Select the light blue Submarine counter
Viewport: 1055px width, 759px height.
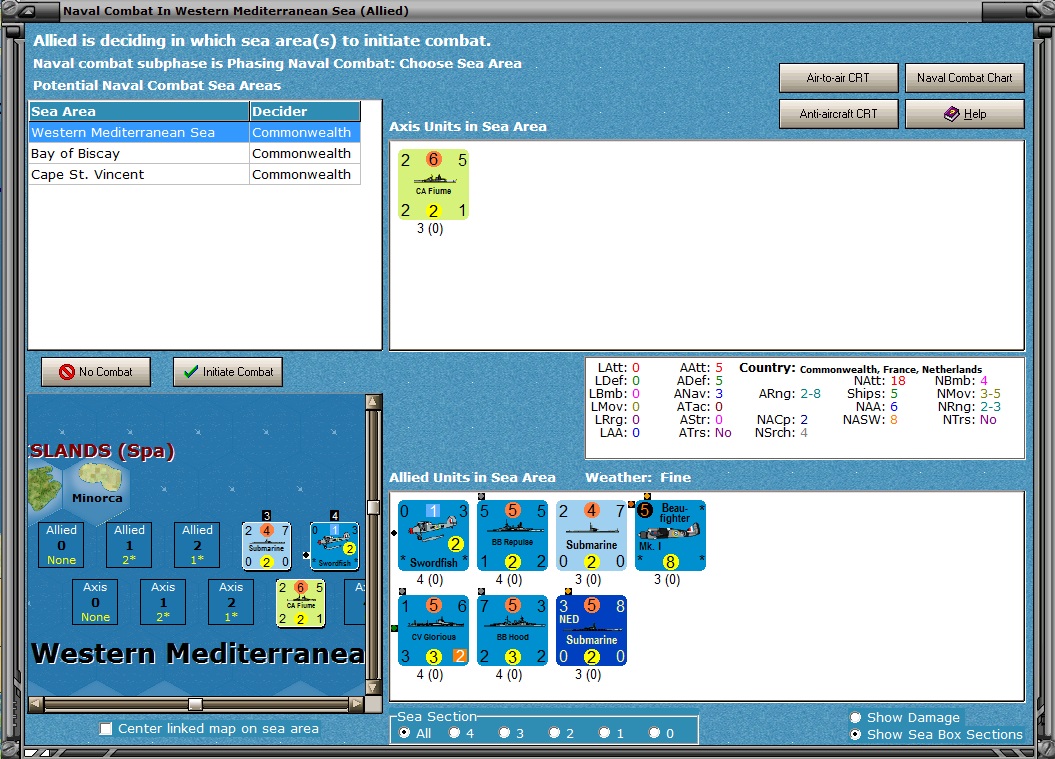pos(591,536)
